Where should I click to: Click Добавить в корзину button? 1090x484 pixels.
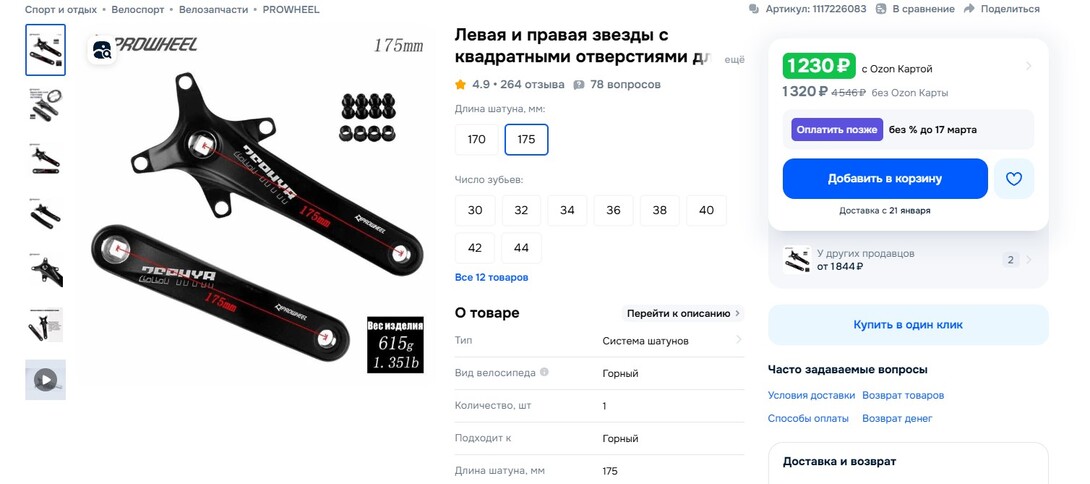(885, 179)
